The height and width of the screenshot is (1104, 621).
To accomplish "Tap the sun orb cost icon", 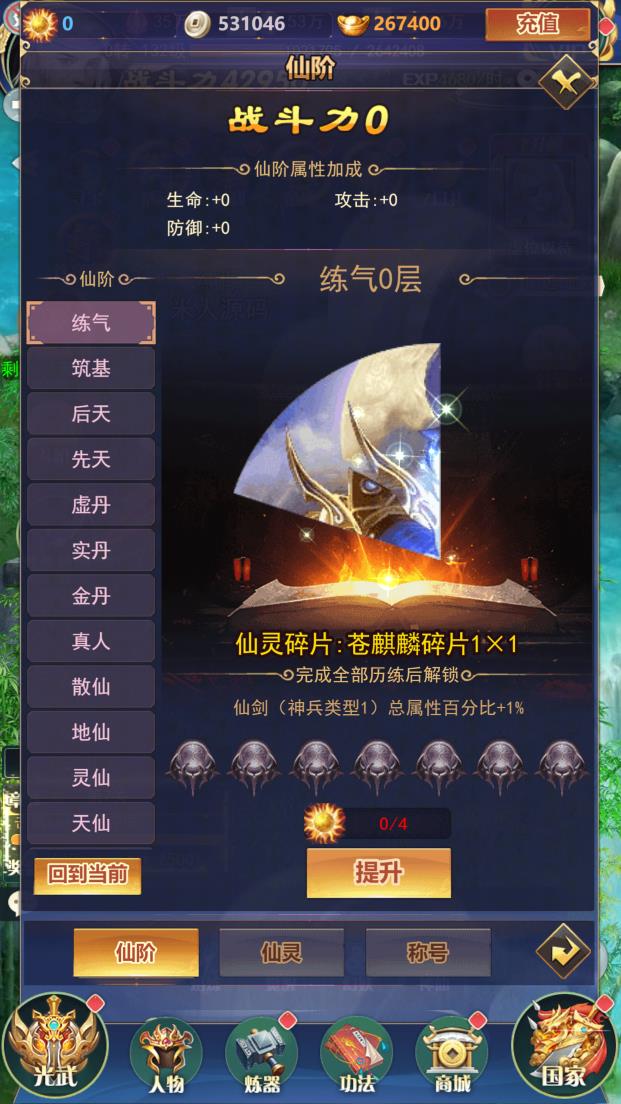I will 325,823.
